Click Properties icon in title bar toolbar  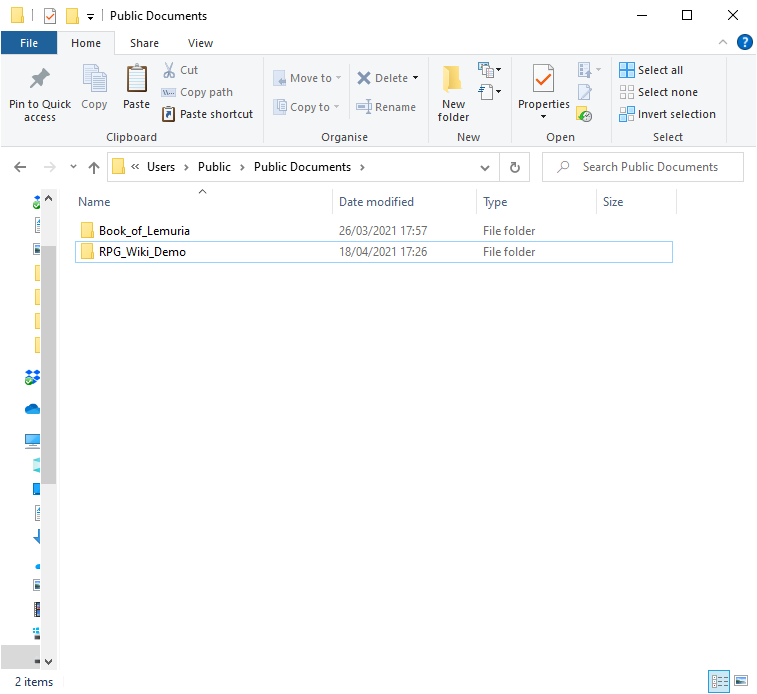tap(50, 16)
